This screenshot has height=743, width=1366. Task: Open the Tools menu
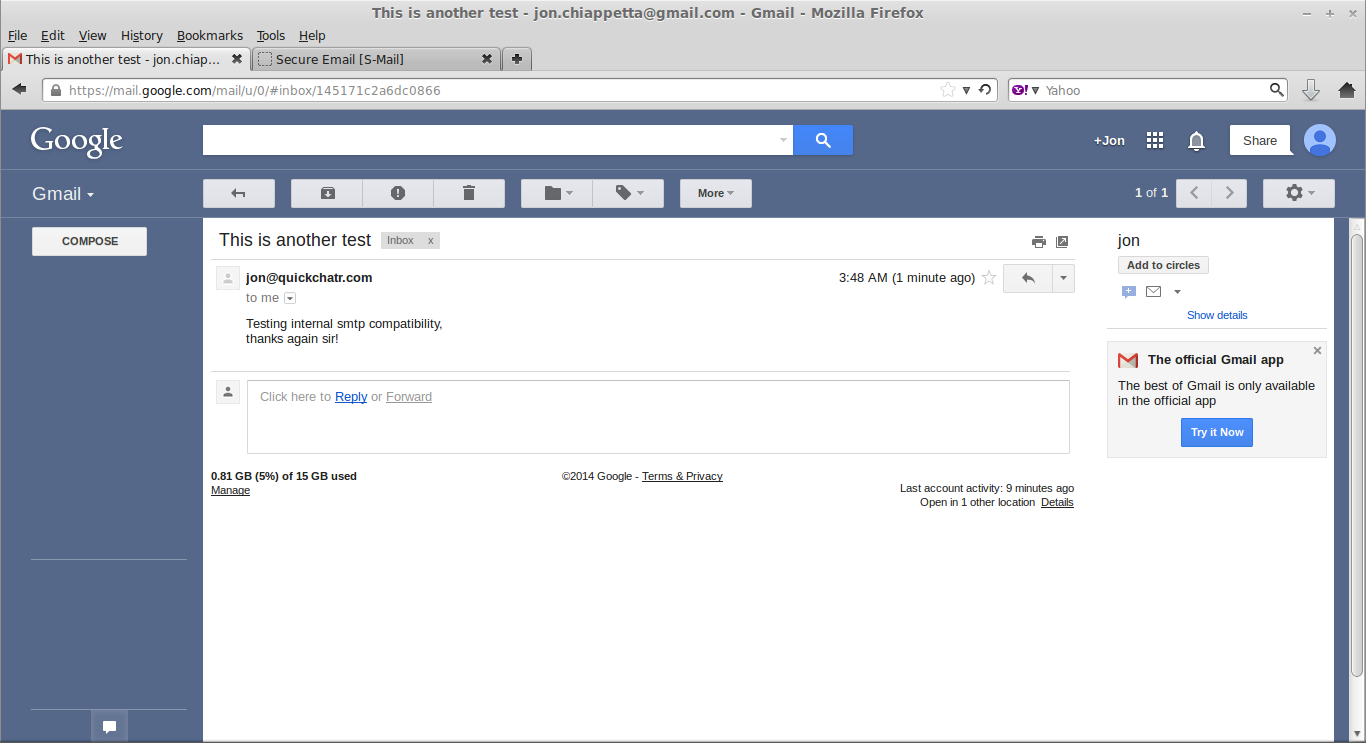(271, 36)
